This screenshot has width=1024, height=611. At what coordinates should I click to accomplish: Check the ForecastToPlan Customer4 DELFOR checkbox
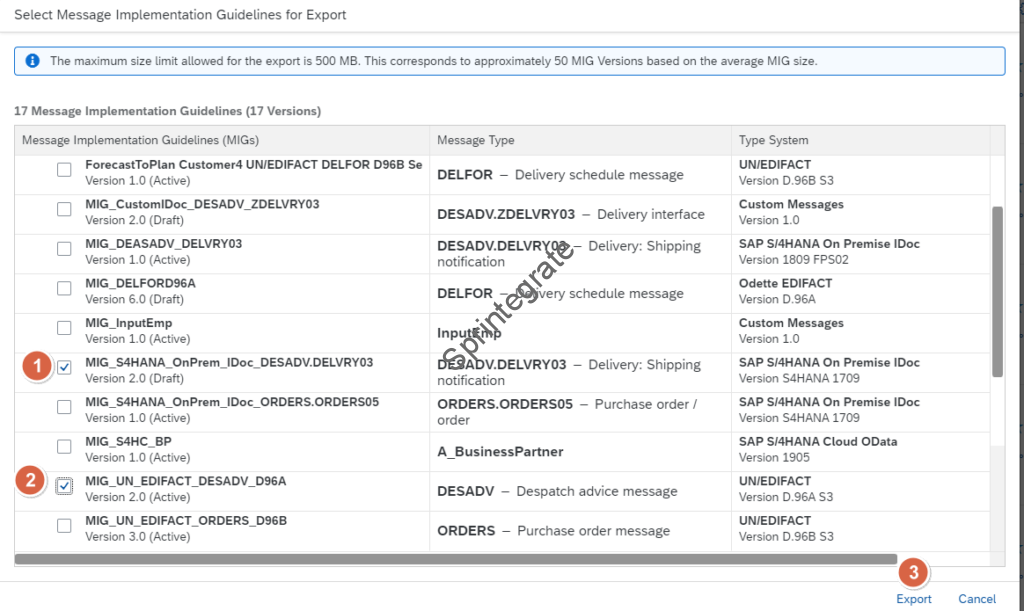[x=64, y=170]
